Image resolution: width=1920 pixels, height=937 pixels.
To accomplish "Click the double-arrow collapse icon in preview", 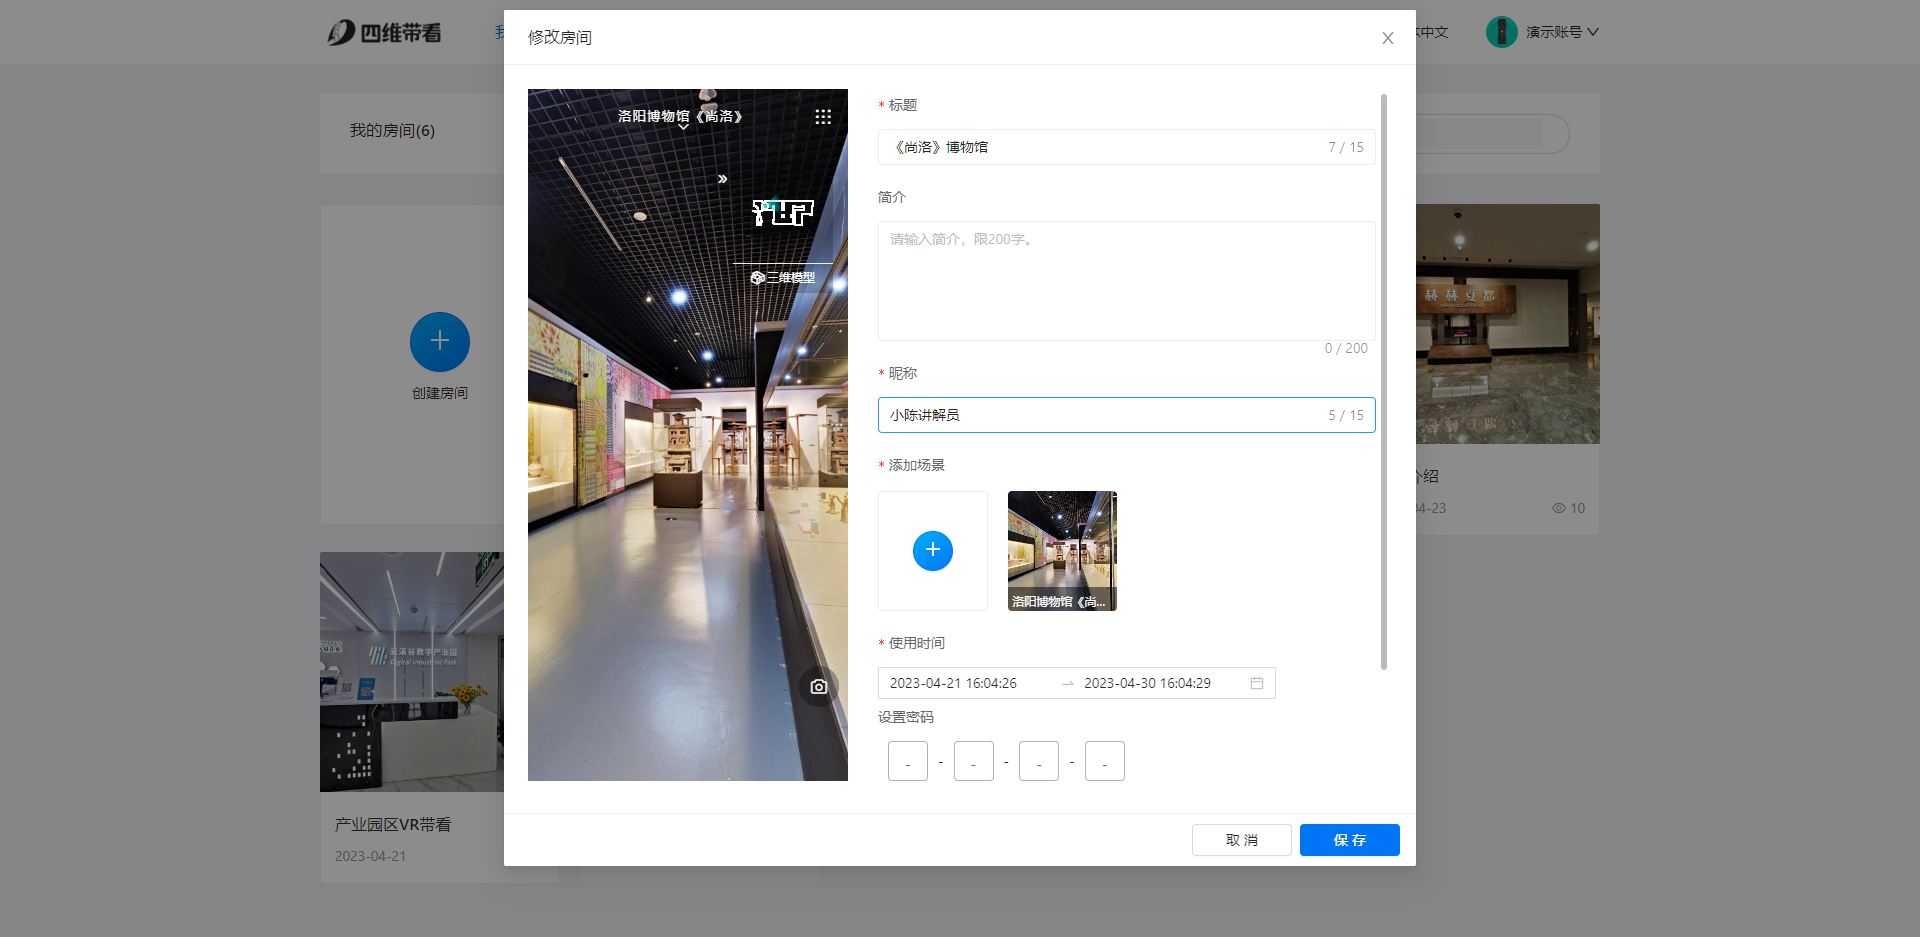I will (x=722, y=179).
